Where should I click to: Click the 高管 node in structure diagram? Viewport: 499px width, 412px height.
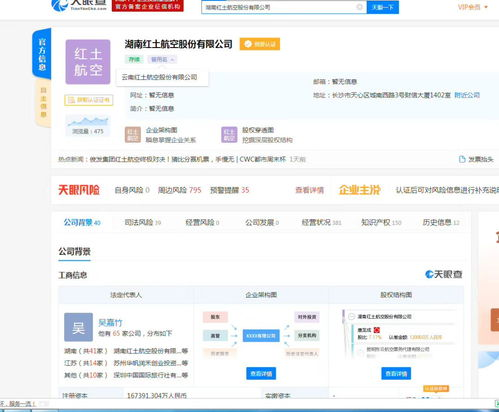(x=215, y=336)
